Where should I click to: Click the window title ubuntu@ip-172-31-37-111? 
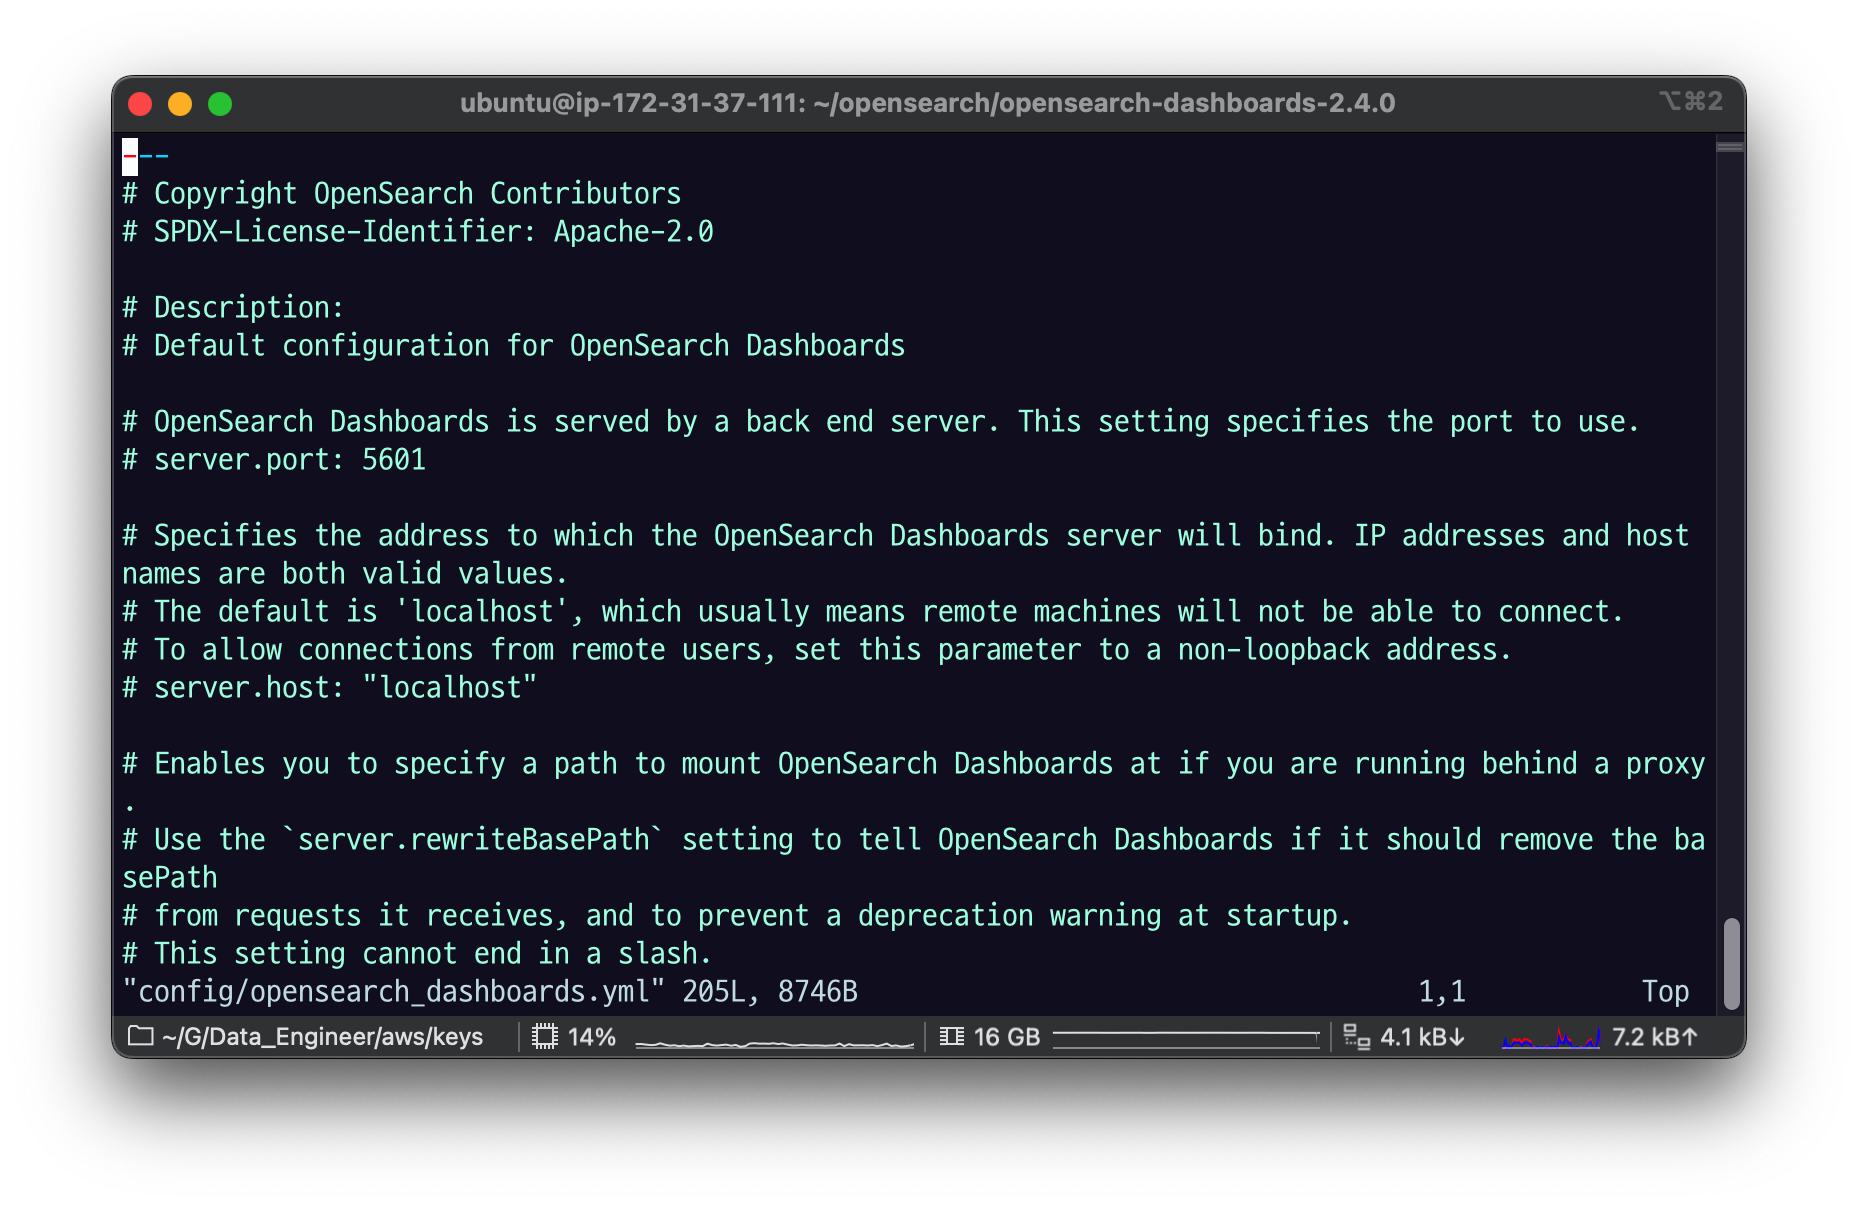tap(927, 103)
